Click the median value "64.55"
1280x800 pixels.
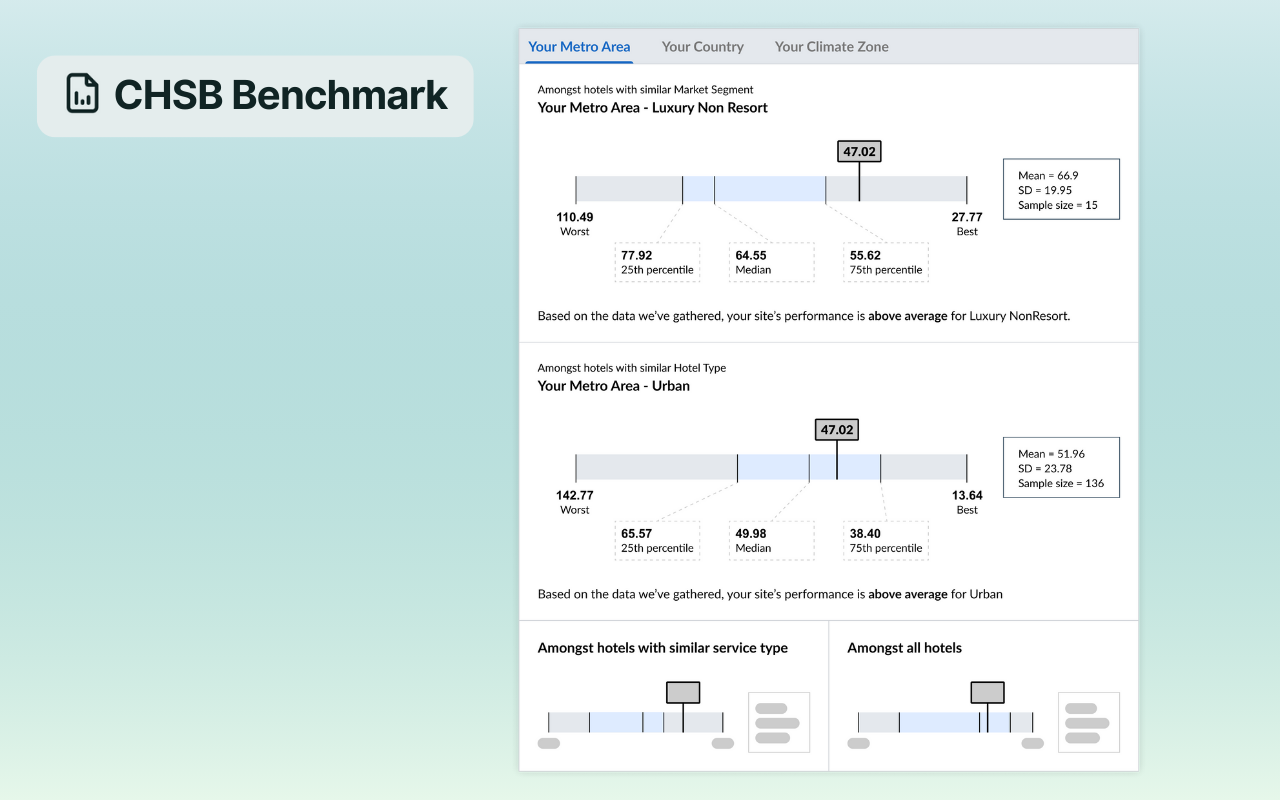(751, 255)
